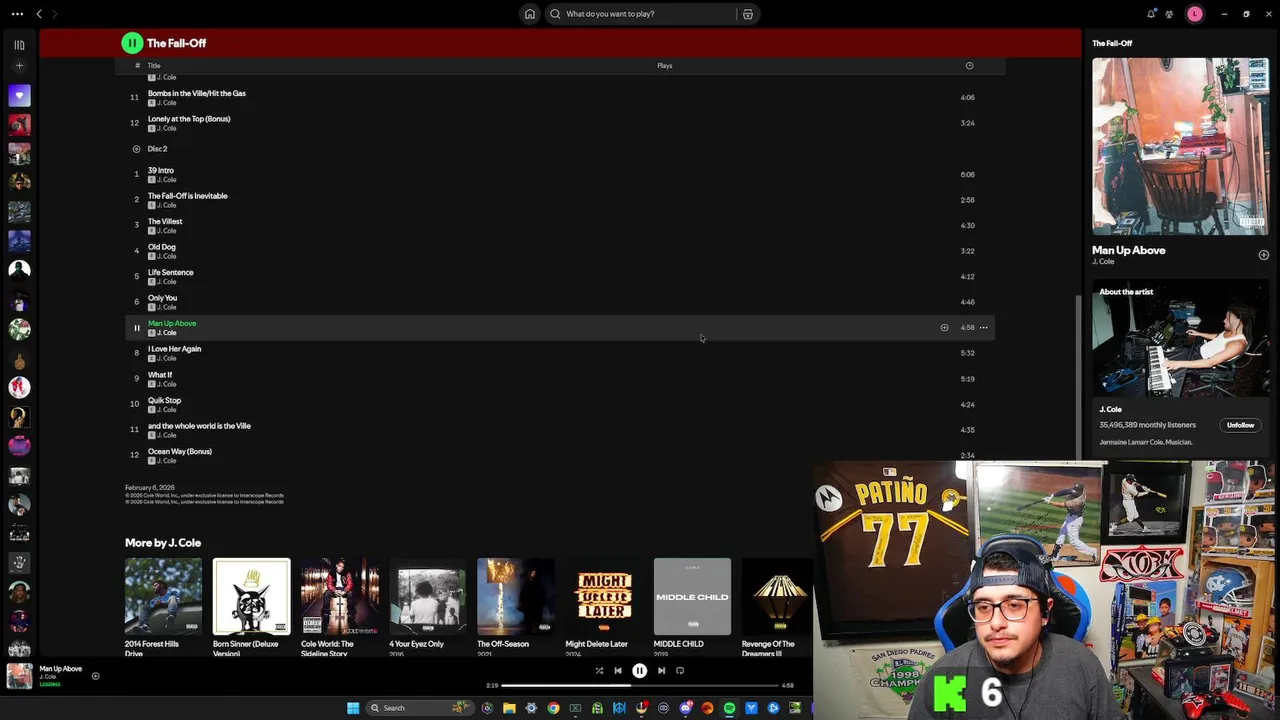Pause the album with green header button
Image resolution: width=1280 pixels, height=720 pixels.
[x=132, y=43]
